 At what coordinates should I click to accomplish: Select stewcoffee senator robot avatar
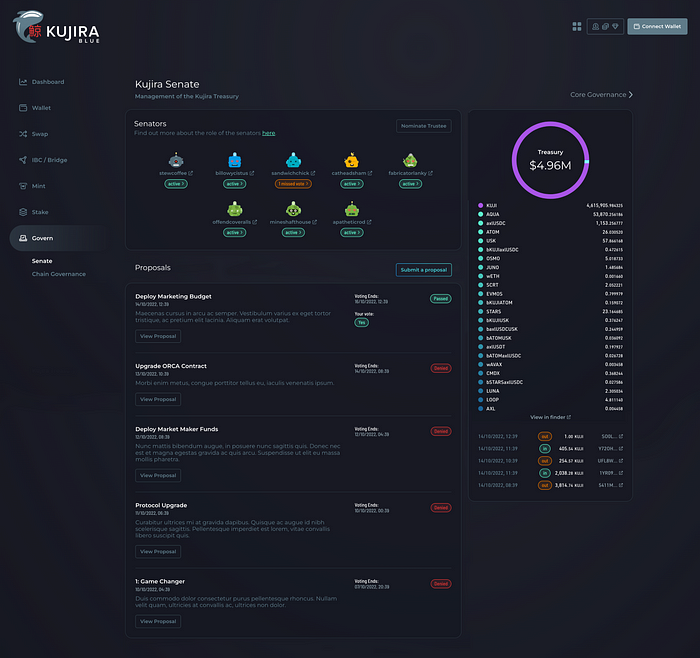pyautogui.click(x=176, y=160)
